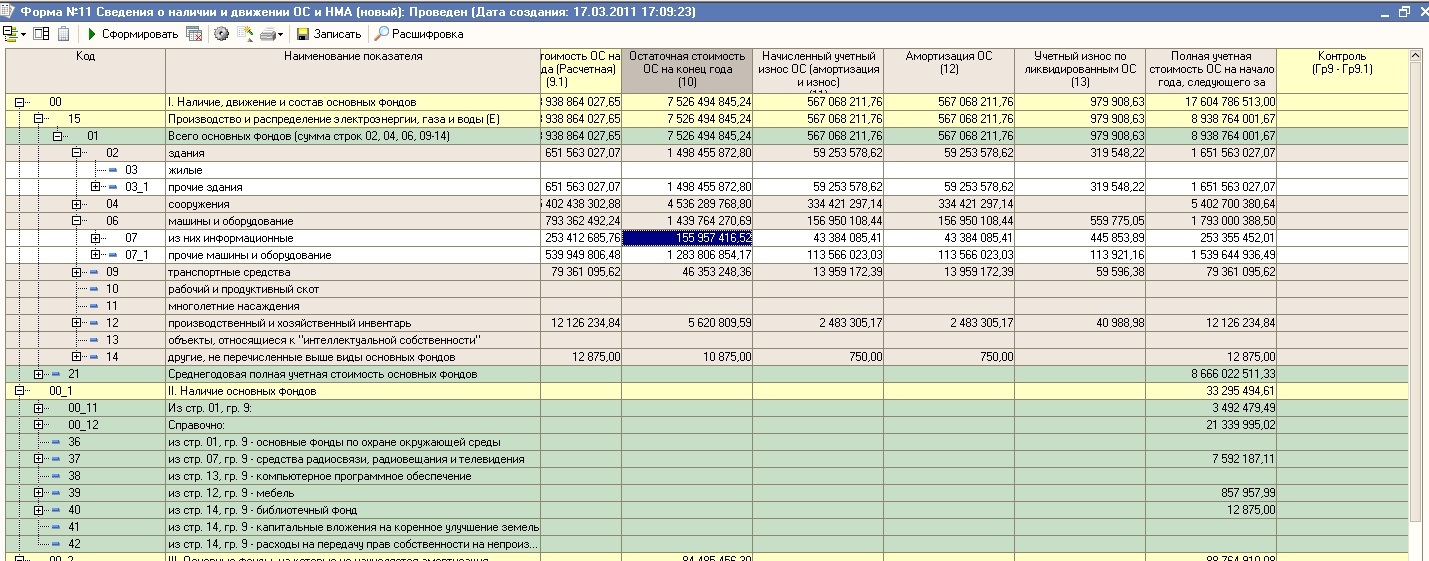Click column header Начисленный учетный износ ОС
Image resolution: width=1429 pixels, height=561 pixels.
(x=818, y=70)
